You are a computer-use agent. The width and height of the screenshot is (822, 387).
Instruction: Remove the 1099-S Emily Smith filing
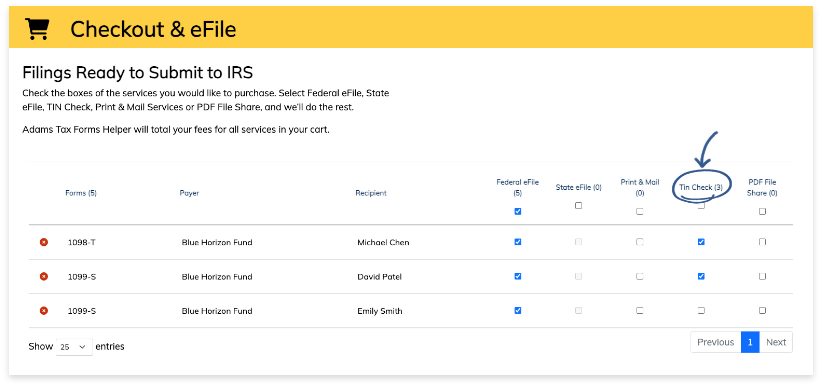(44, 310)
